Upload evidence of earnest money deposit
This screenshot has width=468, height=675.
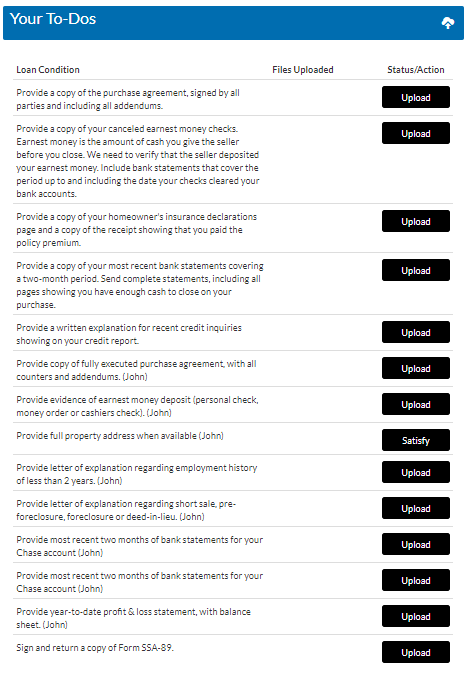415,404
